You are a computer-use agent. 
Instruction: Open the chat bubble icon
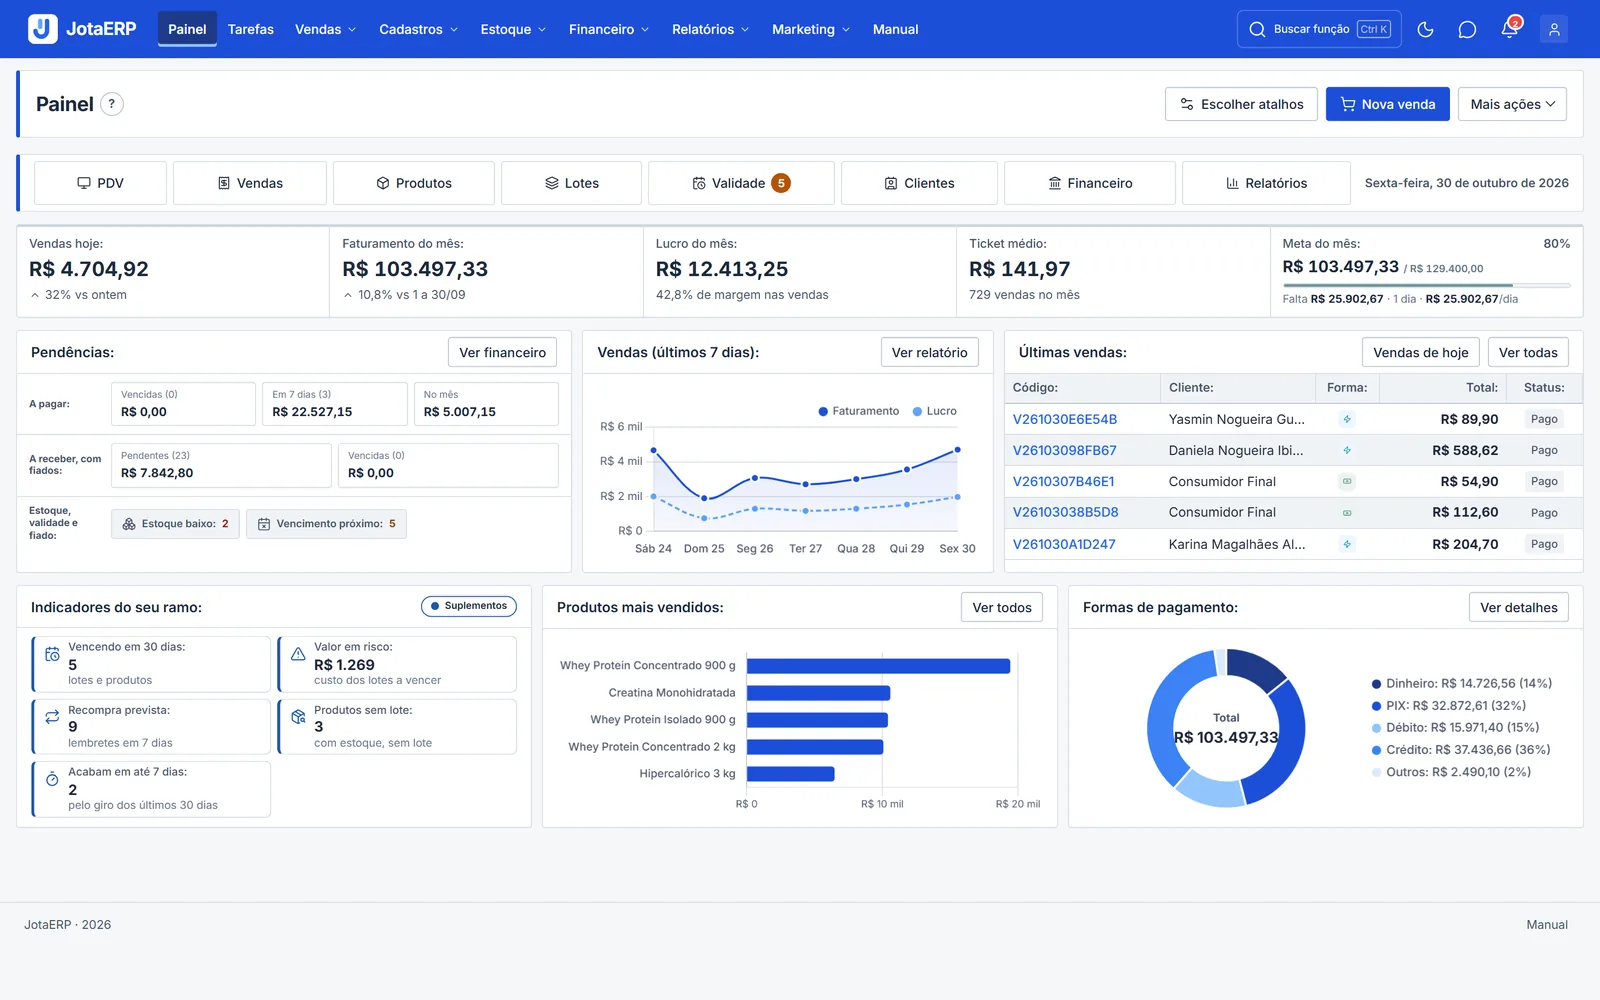pos(1467,30)
